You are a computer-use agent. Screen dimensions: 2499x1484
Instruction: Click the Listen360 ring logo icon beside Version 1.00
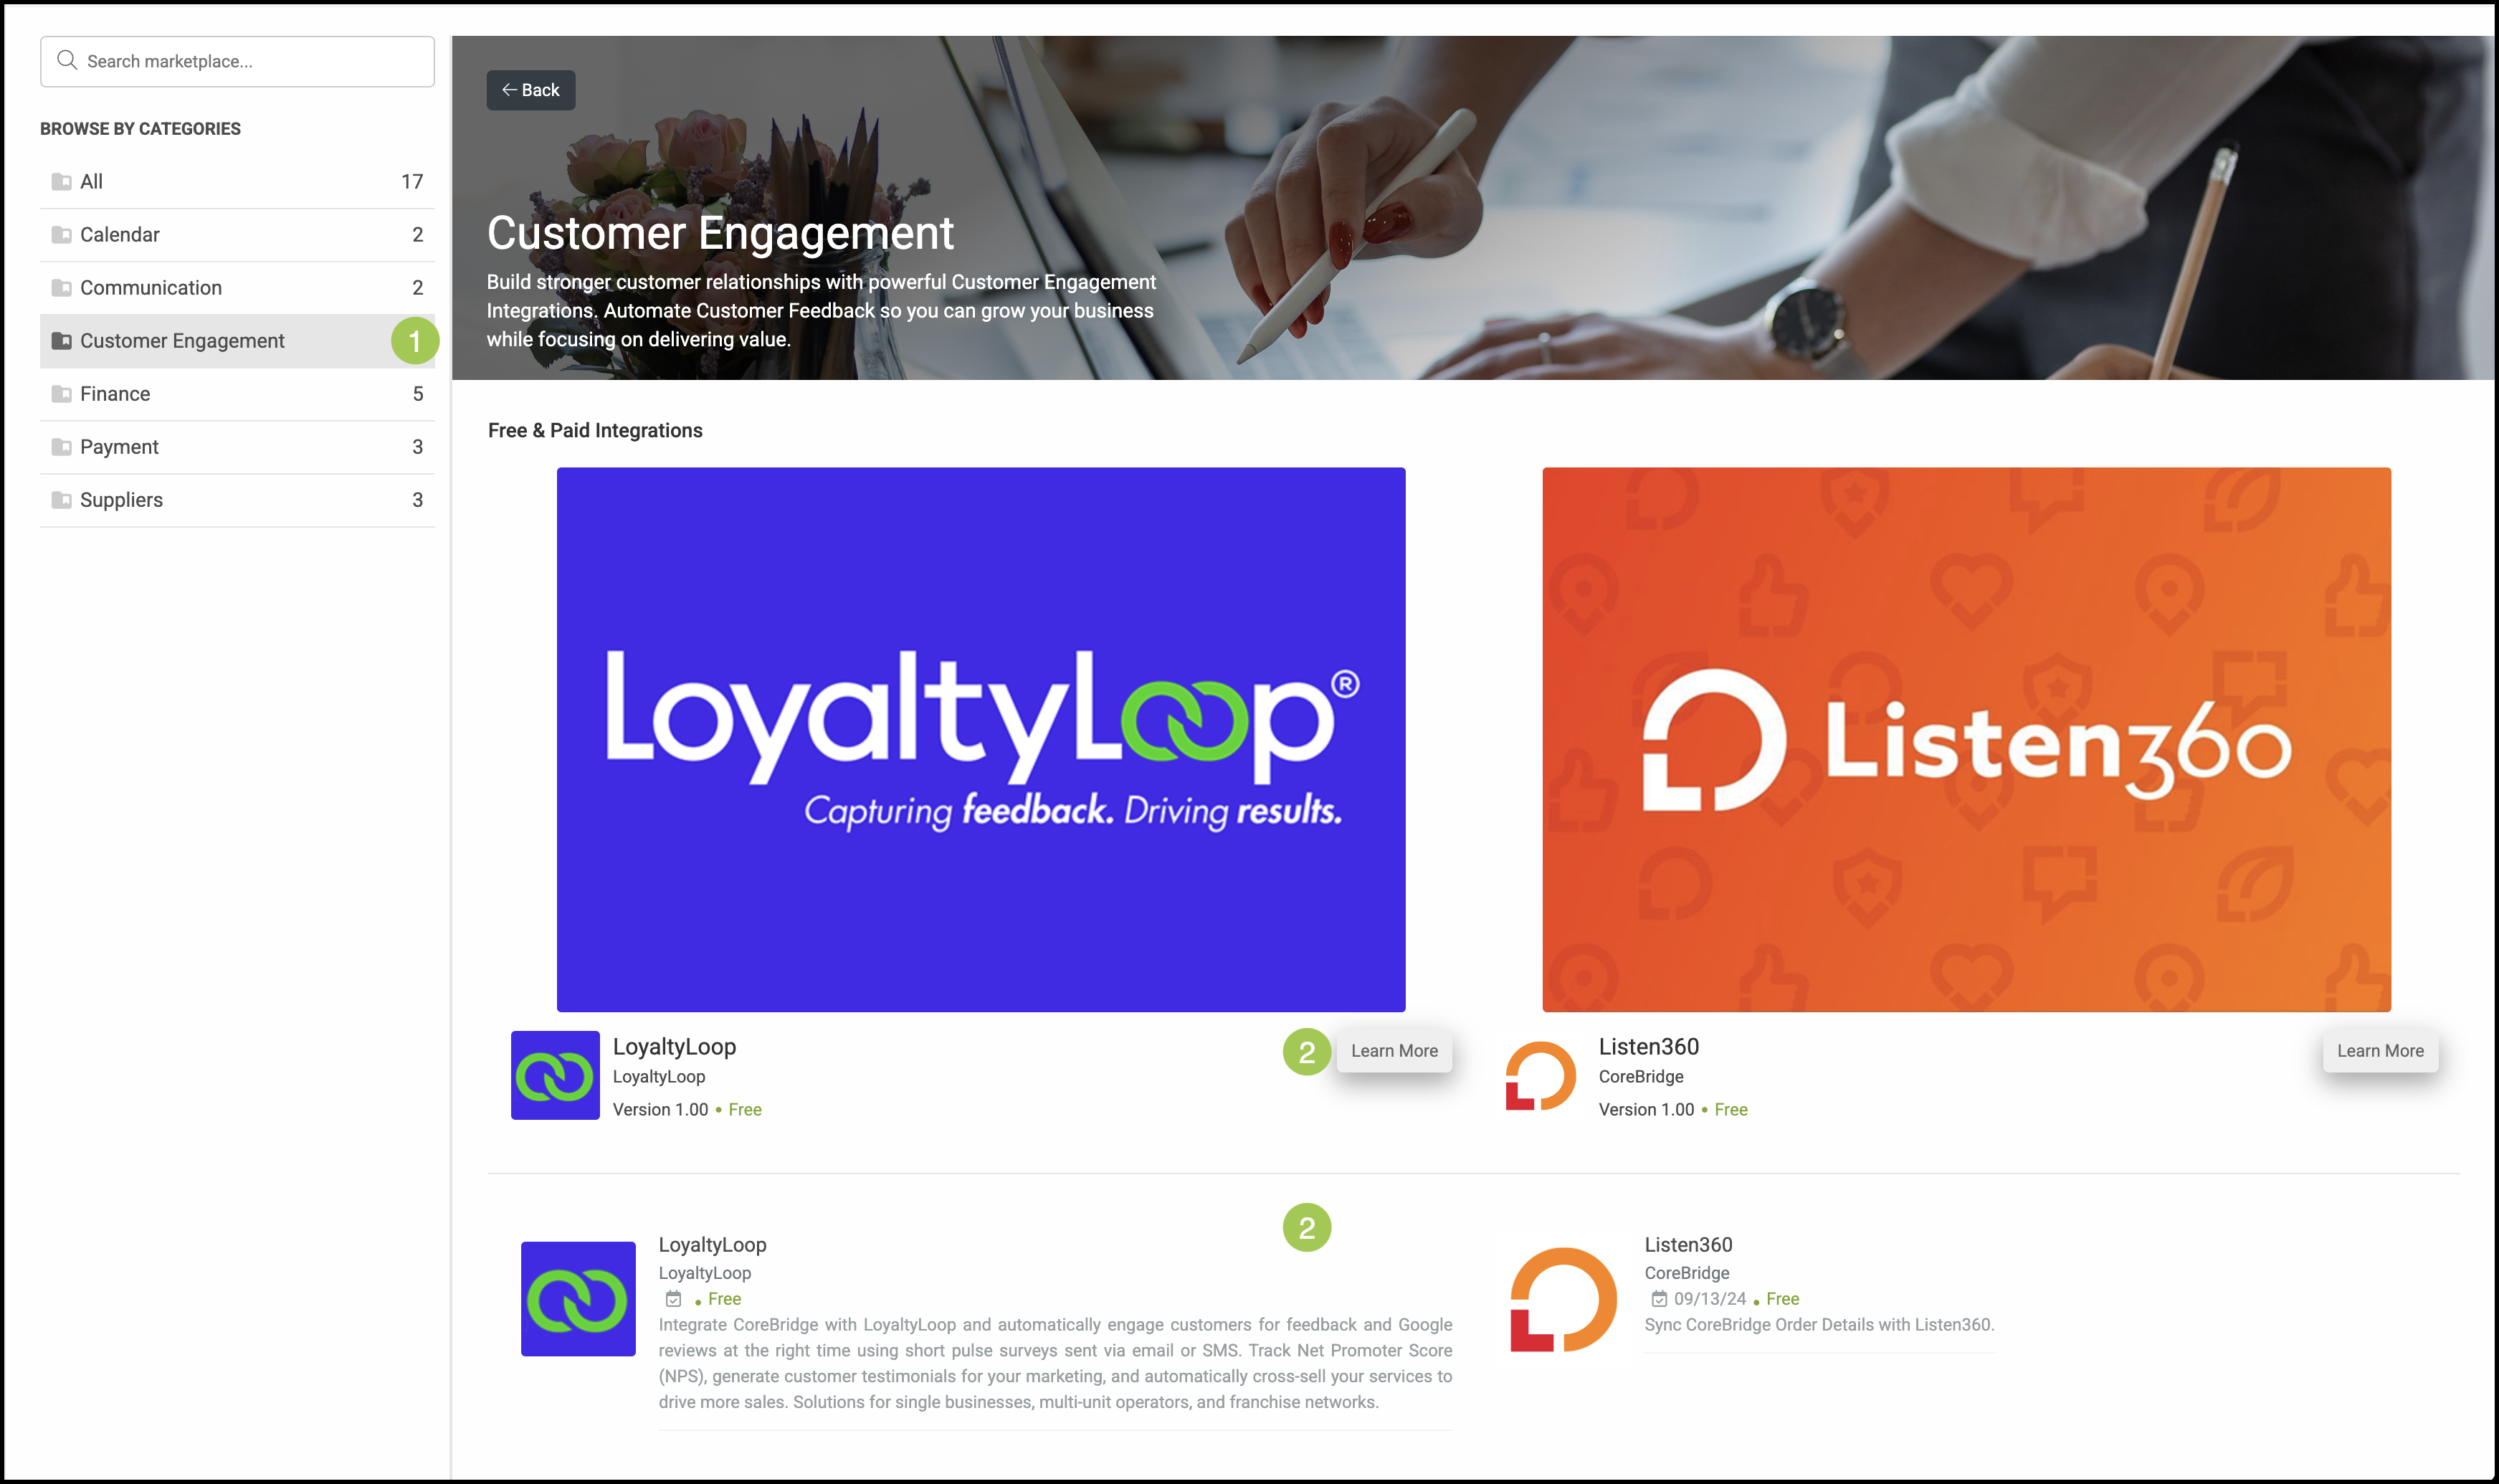tap(1541, 1075)
